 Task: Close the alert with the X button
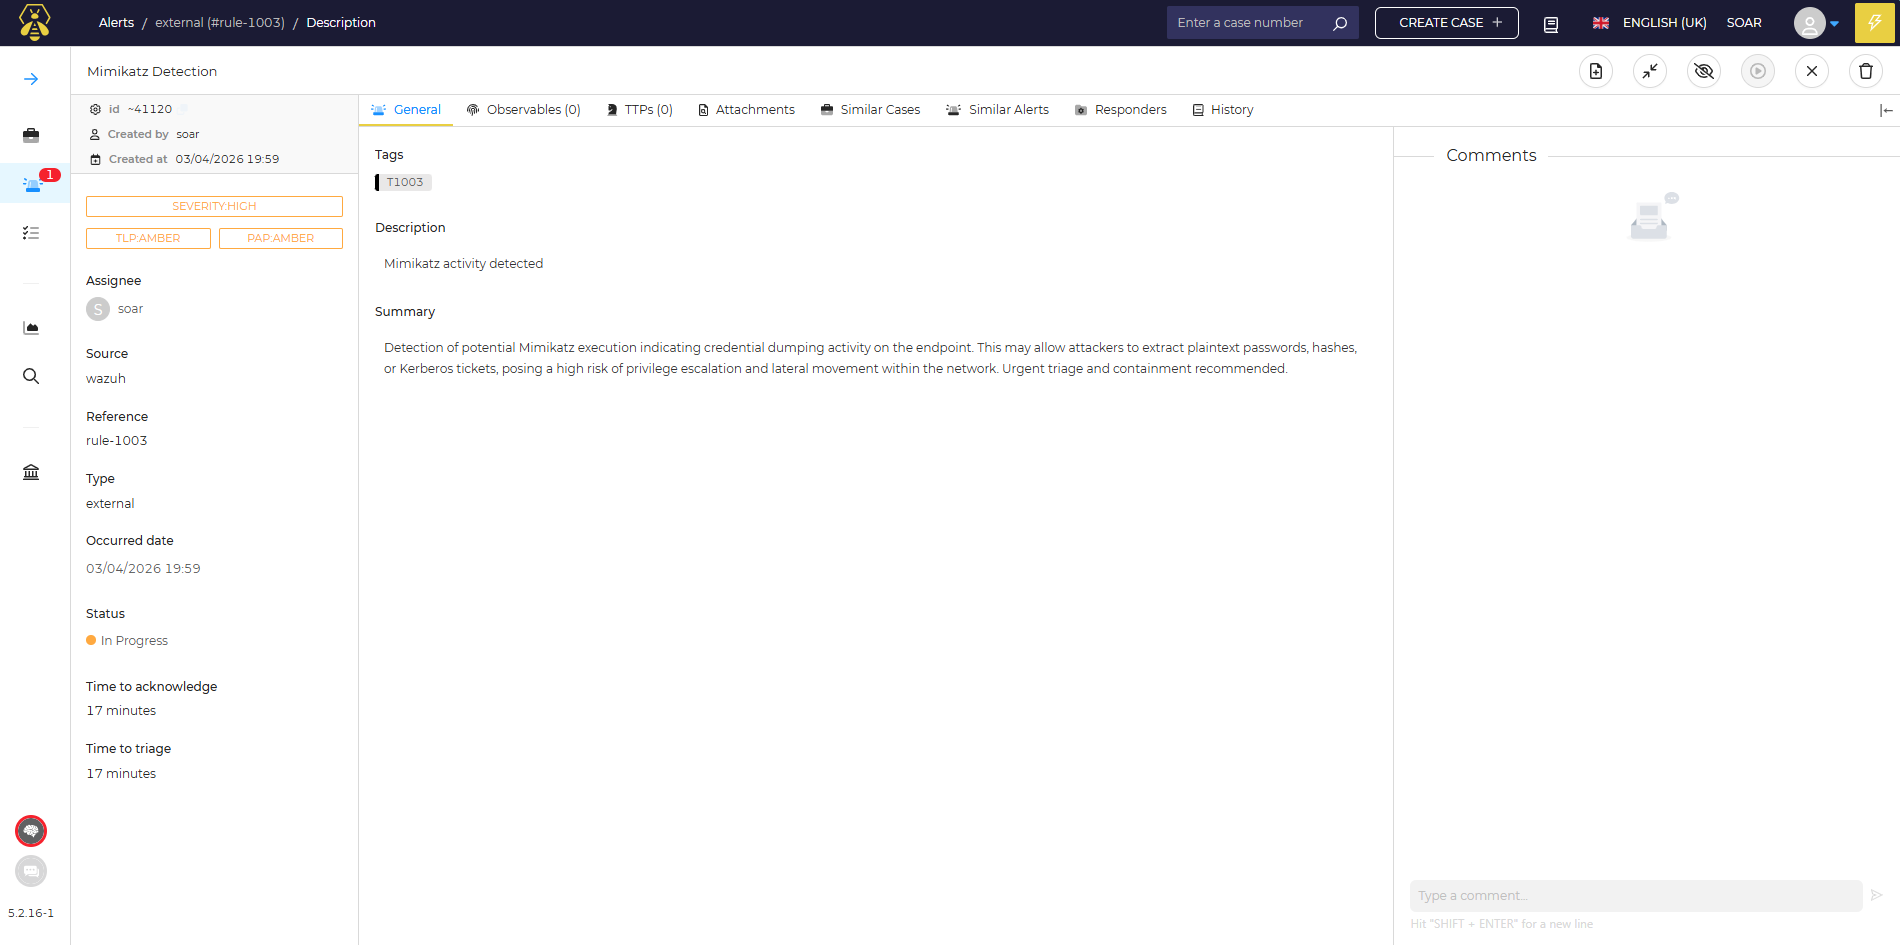[x=1812, y=71]
